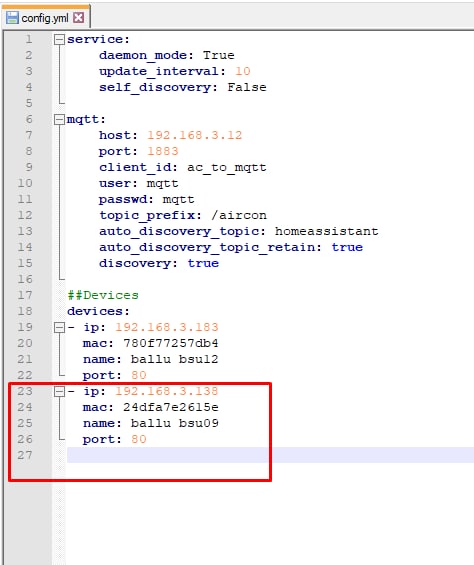This screenshot has height=565, width=474.
Task: Collapse the fold marker for ip 192.168.3.138
Action: (59, 391)
